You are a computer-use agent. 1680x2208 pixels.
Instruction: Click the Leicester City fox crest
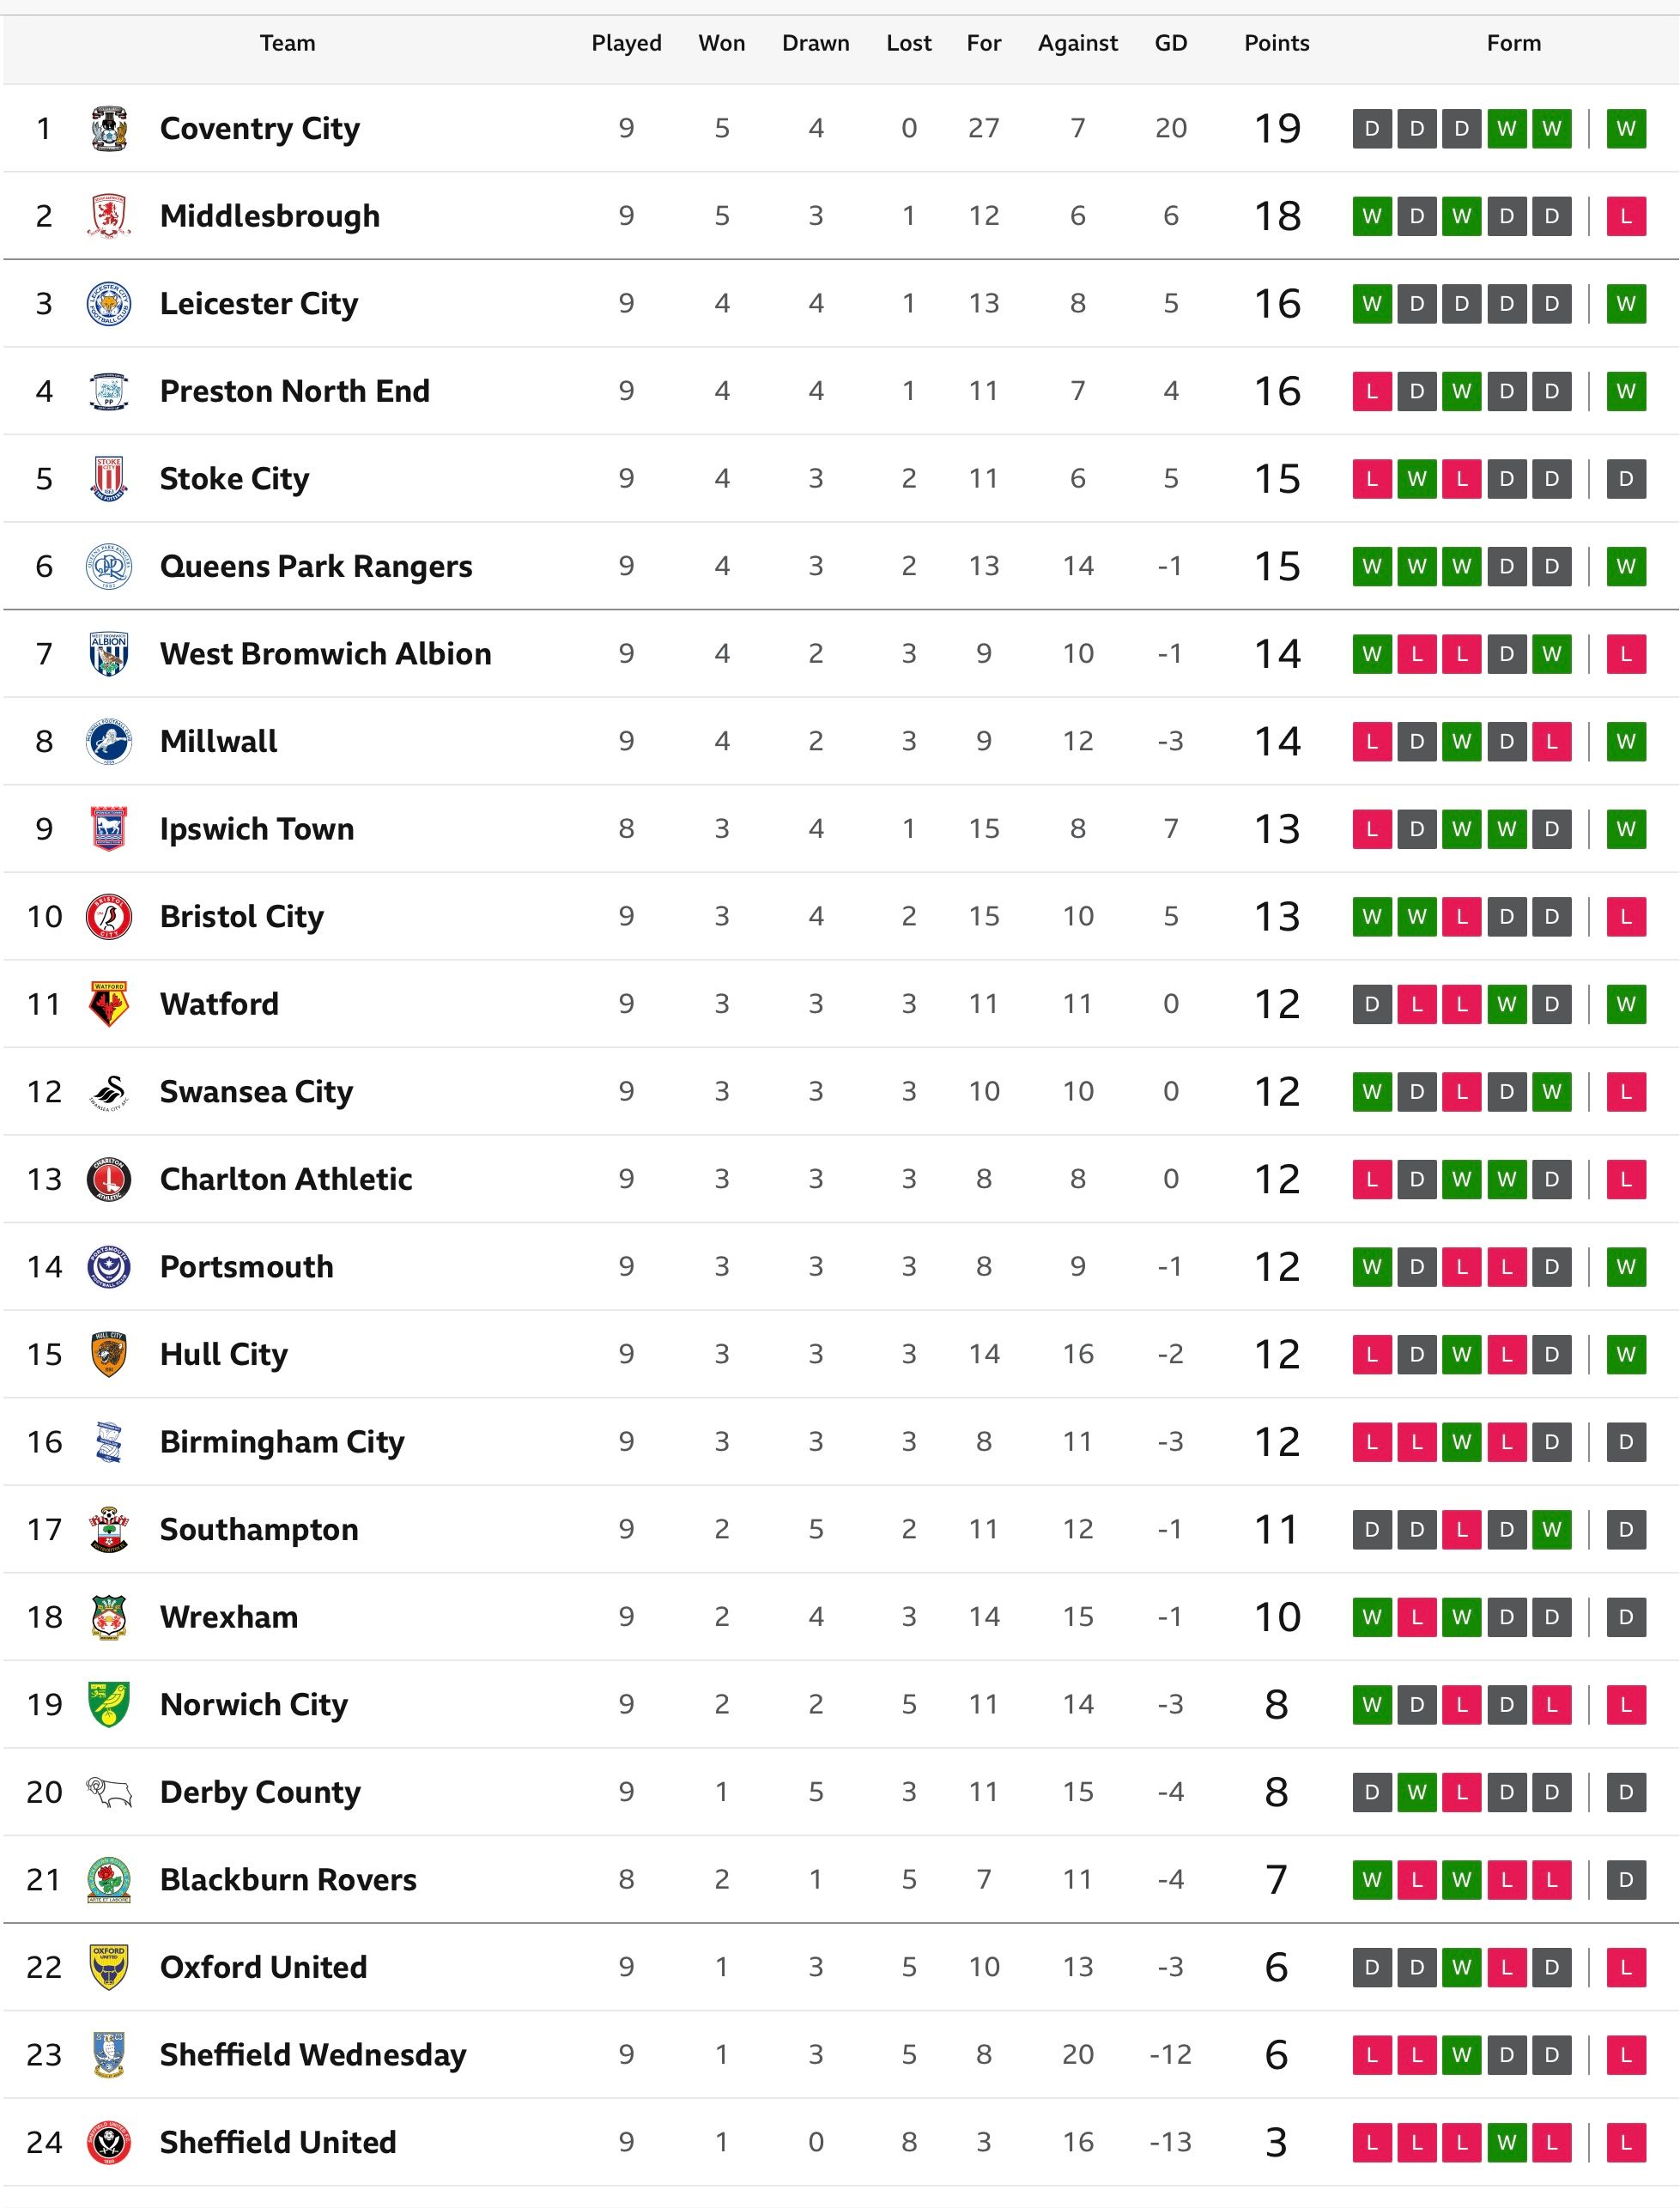click(109, 303)
